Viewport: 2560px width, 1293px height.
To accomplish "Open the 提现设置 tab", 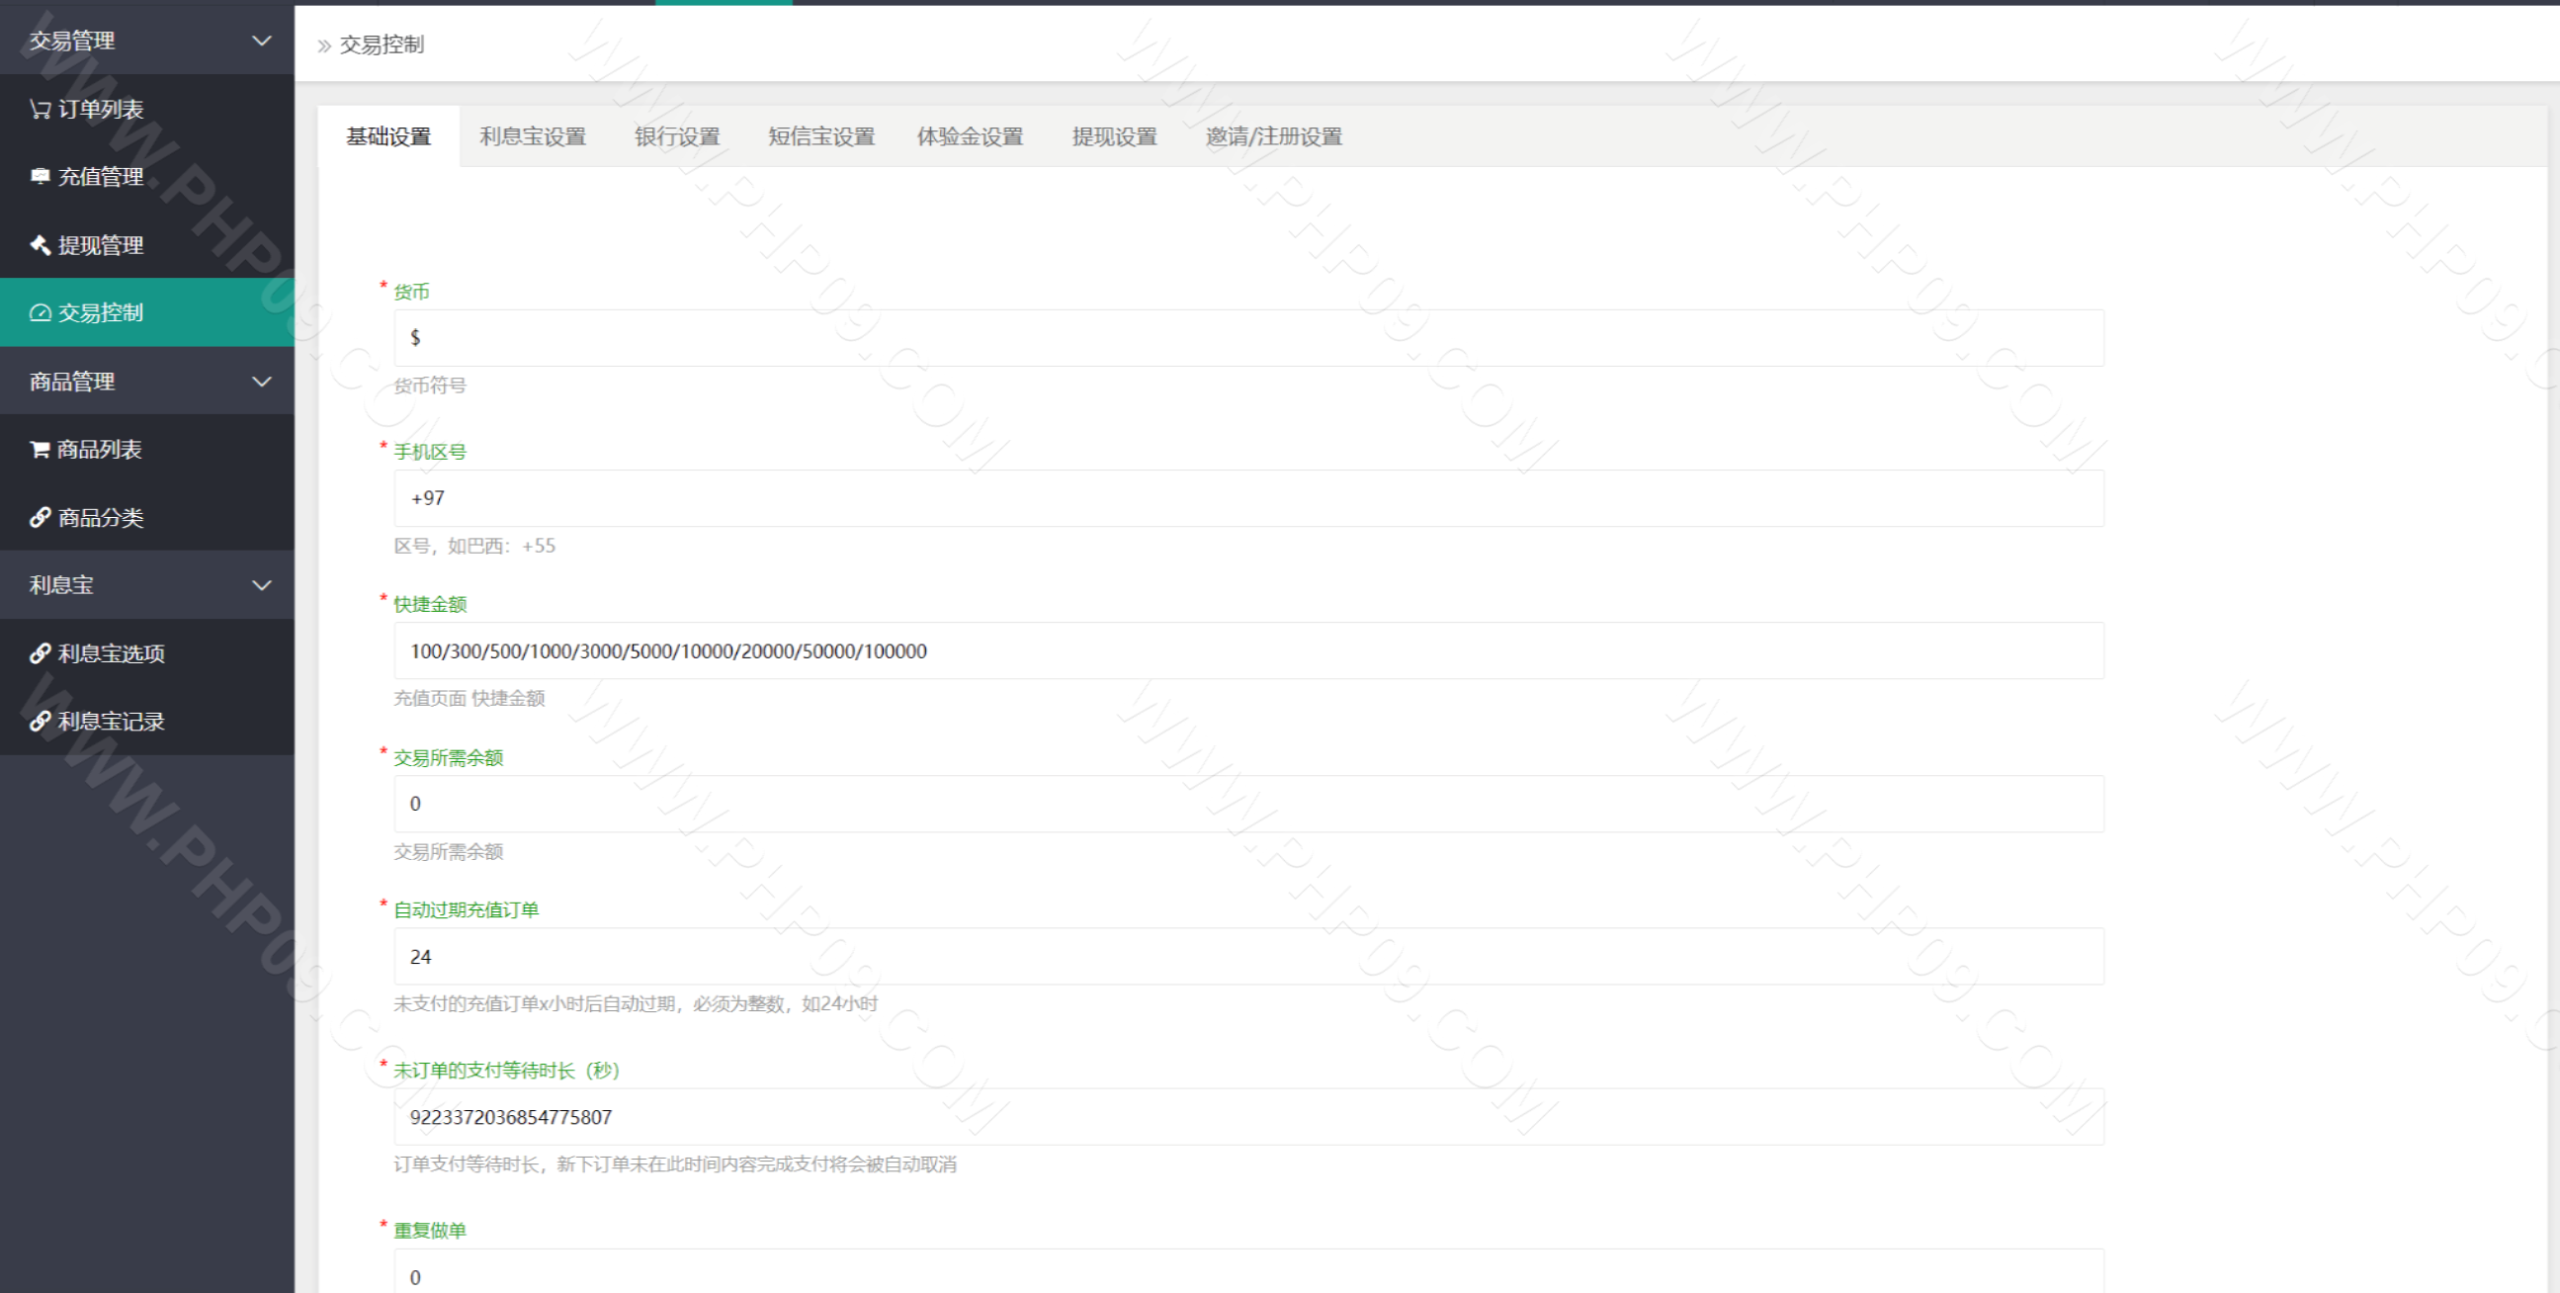I will click(1114, 137).
